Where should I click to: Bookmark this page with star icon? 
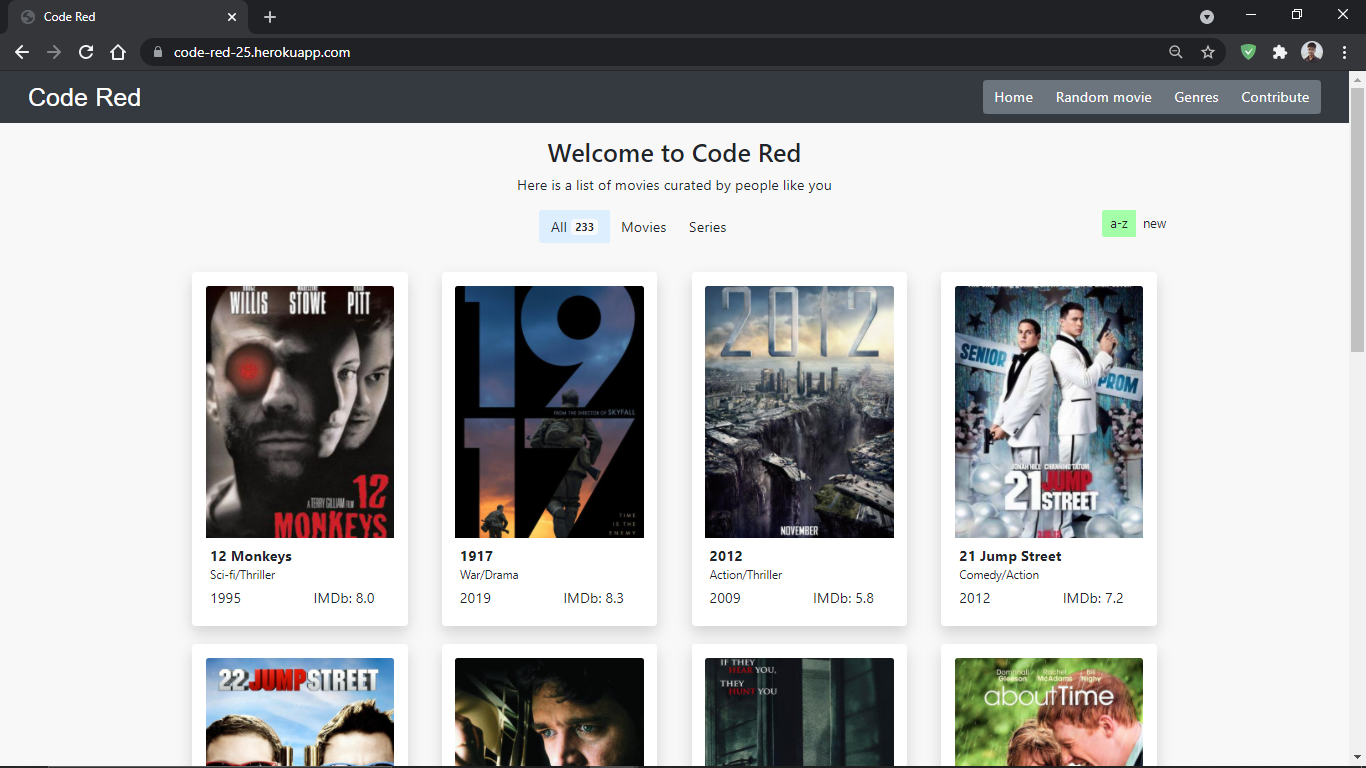point(1208,52)
